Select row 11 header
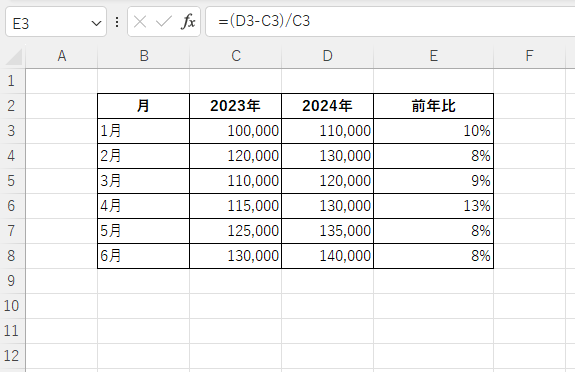Image resolution: width=575 pixels, height=372 pixels. coord(12,331)
